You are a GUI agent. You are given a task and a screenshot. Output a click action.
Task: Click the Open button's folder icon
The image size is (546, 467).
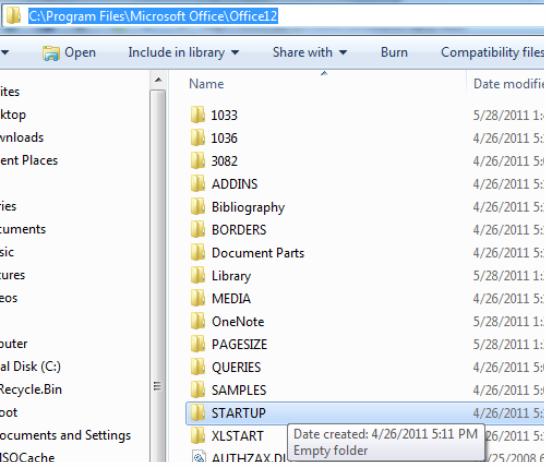51,53
